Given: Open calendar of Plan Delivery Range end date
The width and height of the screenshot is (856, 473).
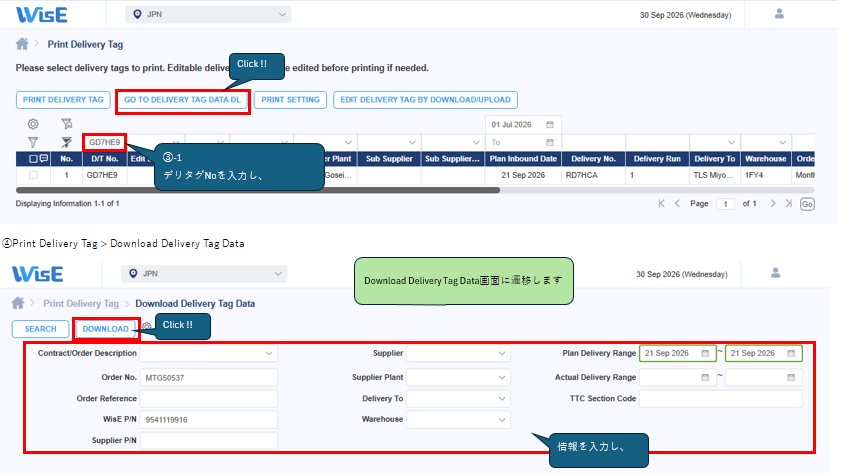Looking at the screenshot, I should [791, 353].
